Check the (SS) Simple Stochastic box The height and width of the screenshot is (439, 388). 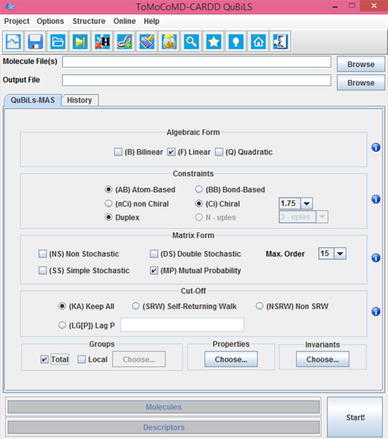click(x=43, y=270)
